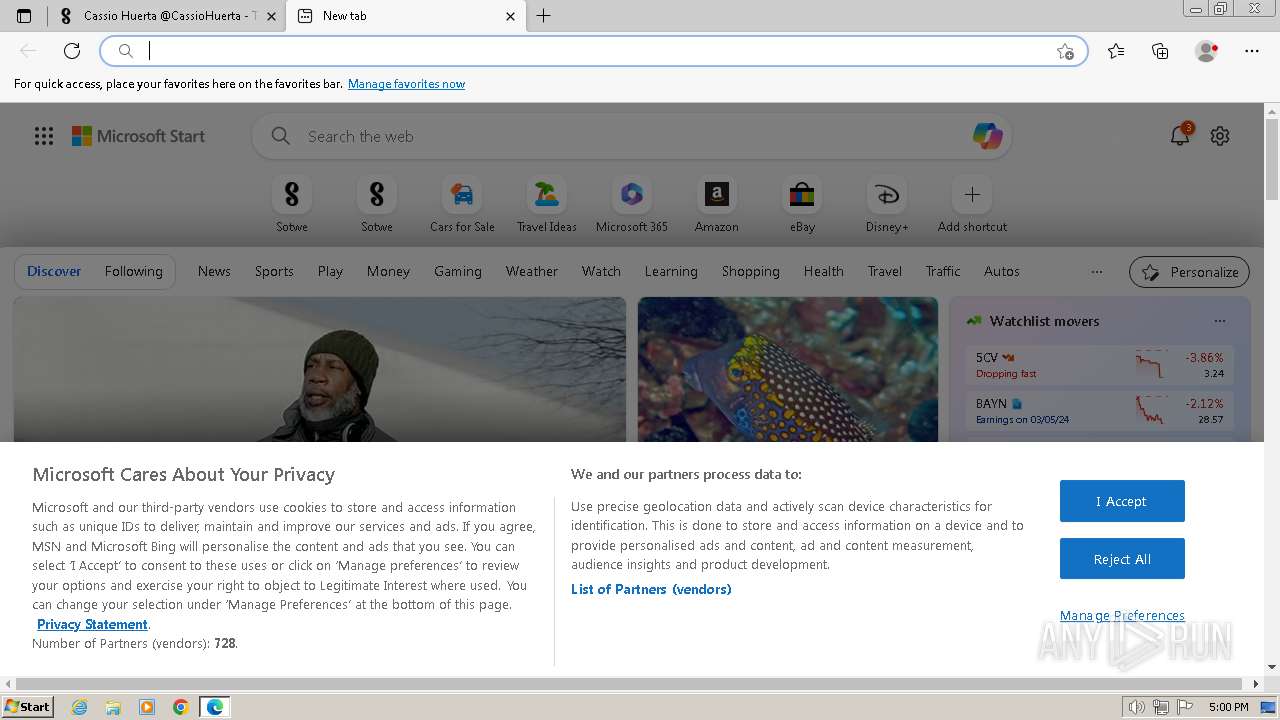Open the spotted fish news thumbnail
This screenshot has height=720, width=1280.
pyautogui.click(x=788, y=369)
